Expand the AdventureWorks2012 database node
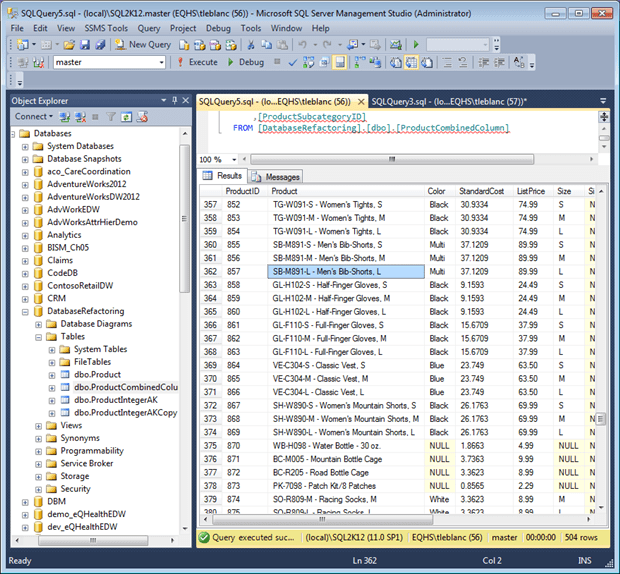Viewport: 620px width, 574px height. [25, 185]
